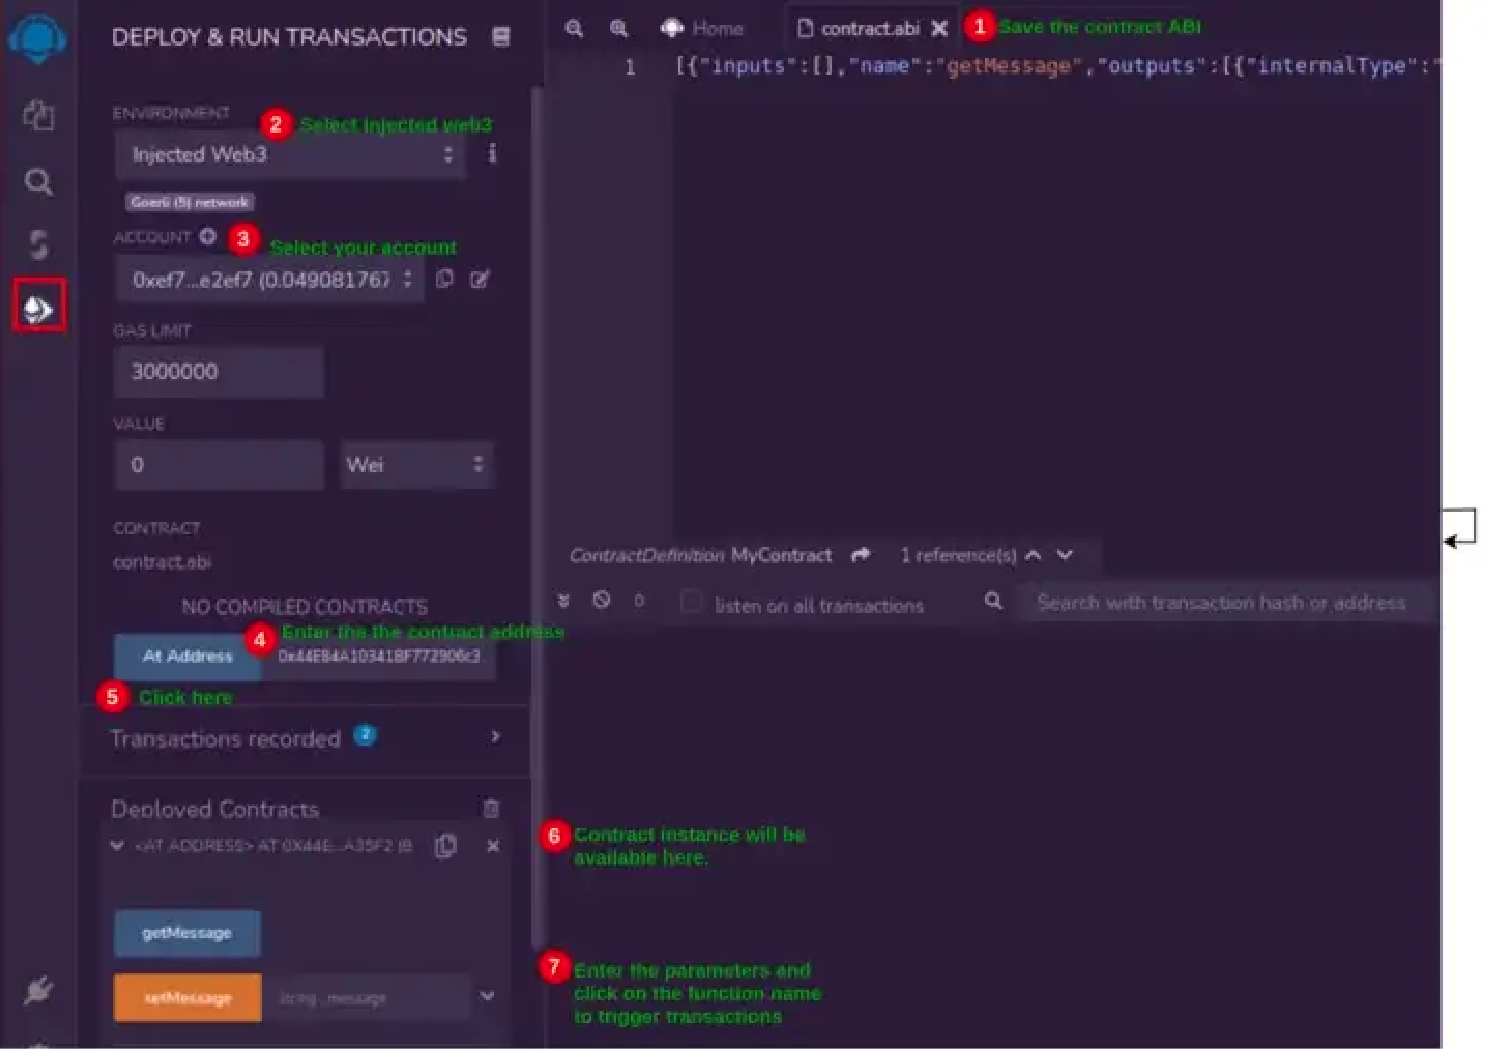Image resolution: width=1488 pixels, height=1049 pixels.
Task: Open the File Explorer sidebar icon
Action: 38,115
